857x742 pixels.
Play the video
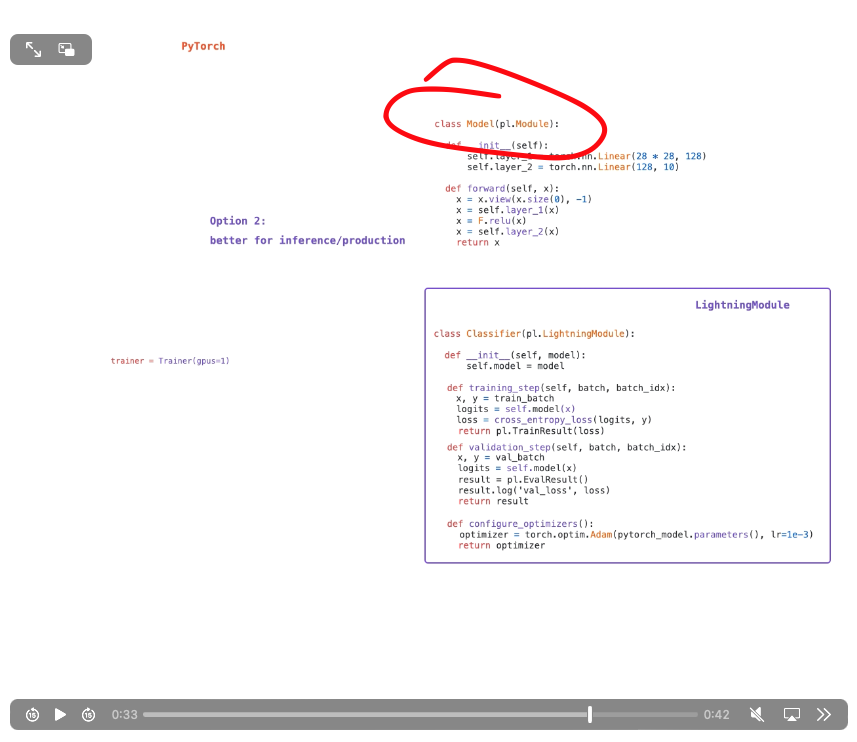point(60,714)
